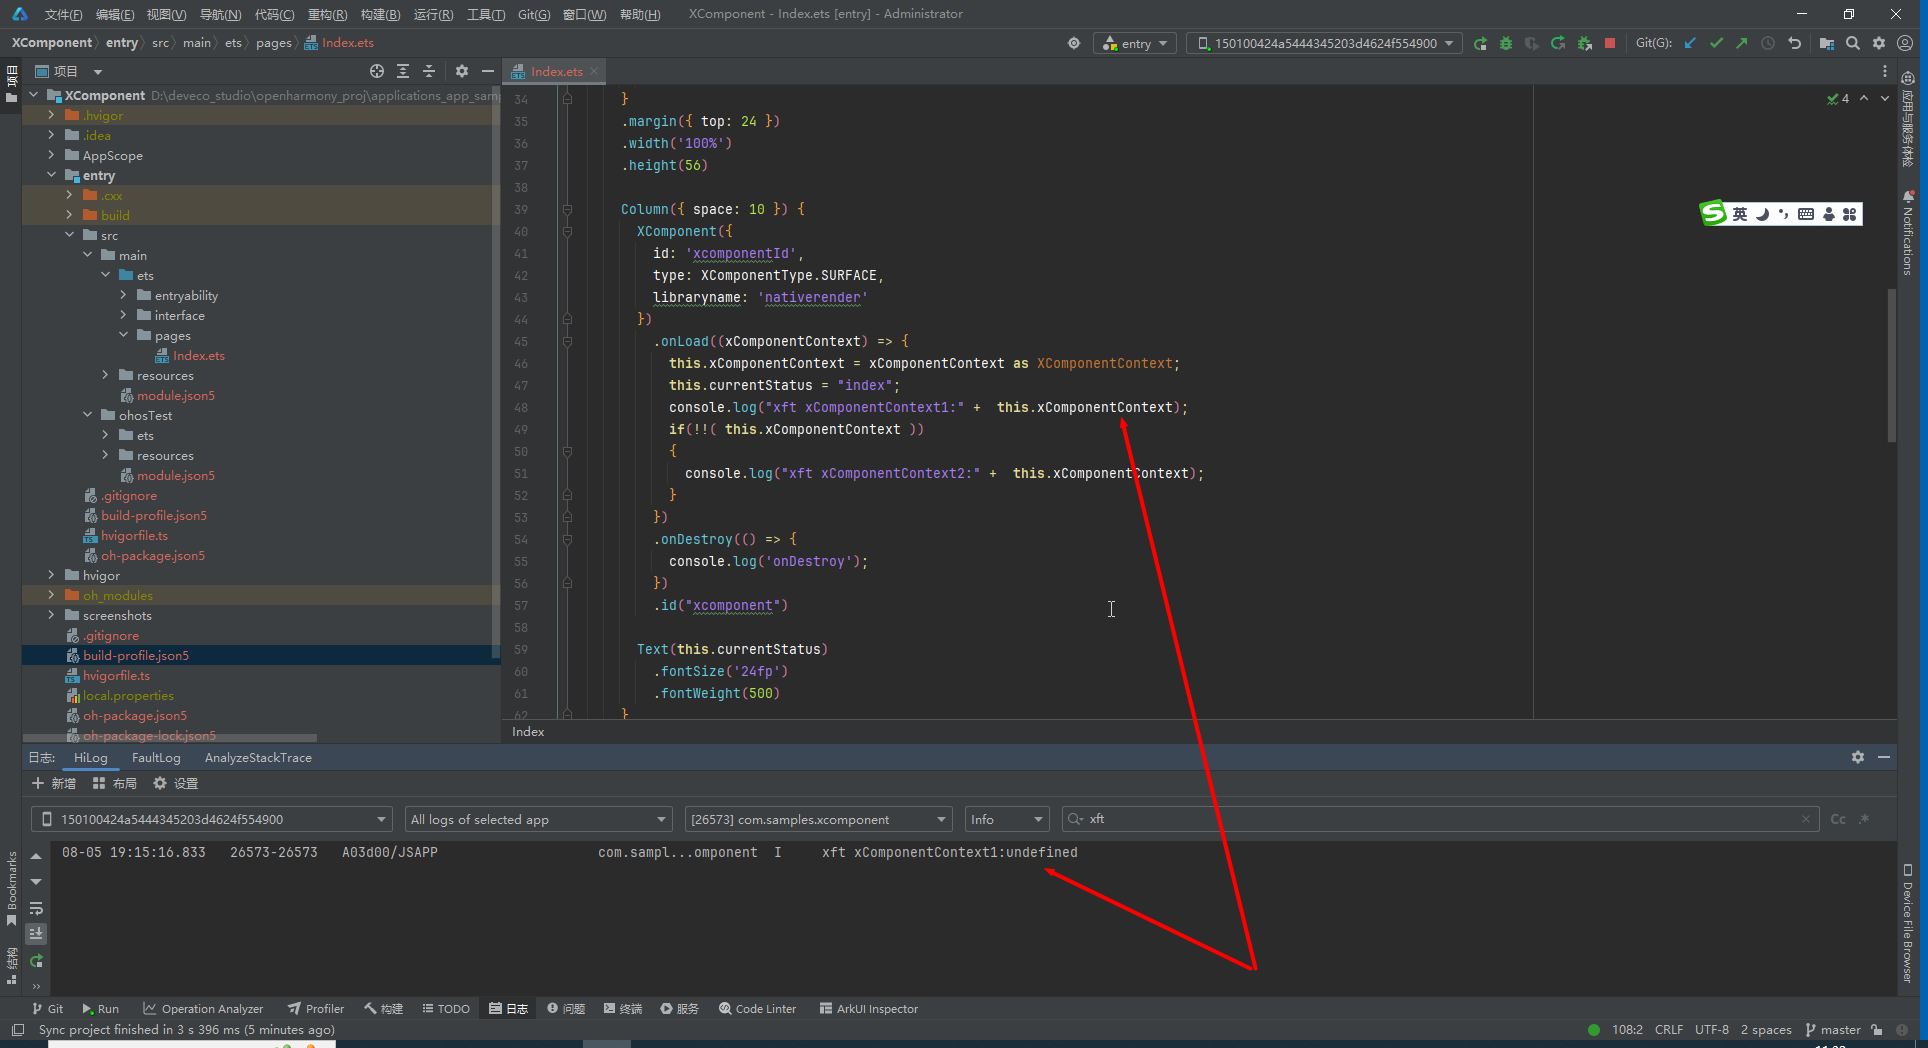
Task: Click the Run entry green arrow icon
Action: point(1480,44)
